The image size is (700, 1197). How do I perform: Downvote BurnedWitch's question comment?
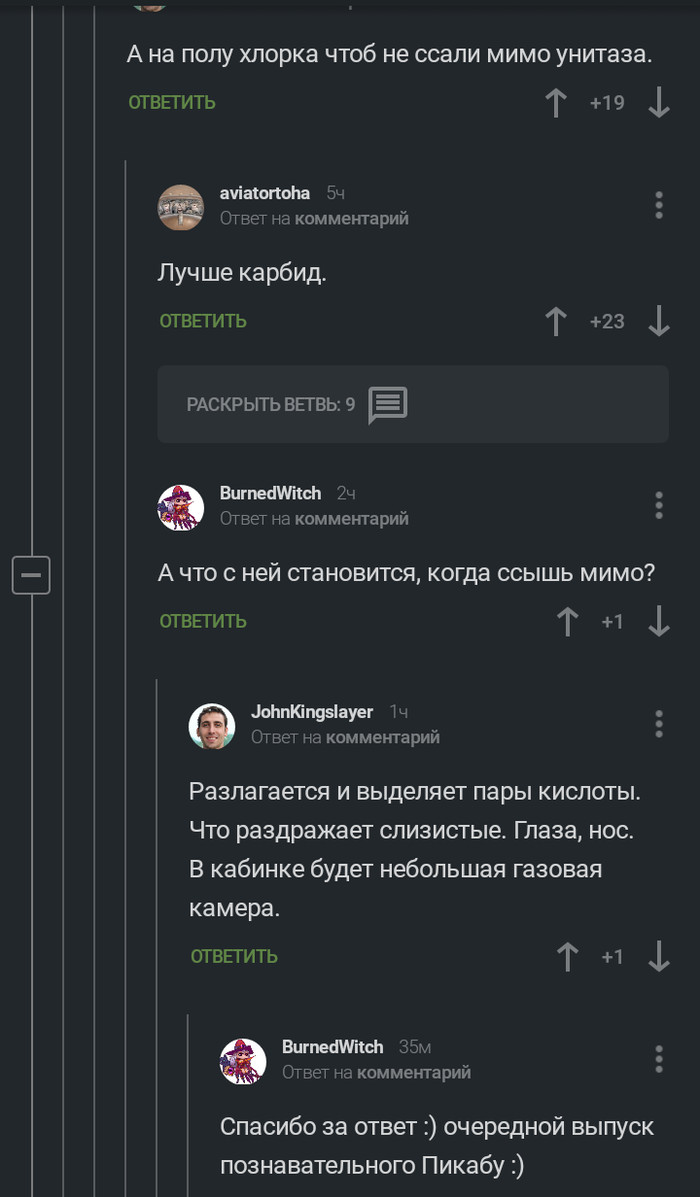coord(658,621)
